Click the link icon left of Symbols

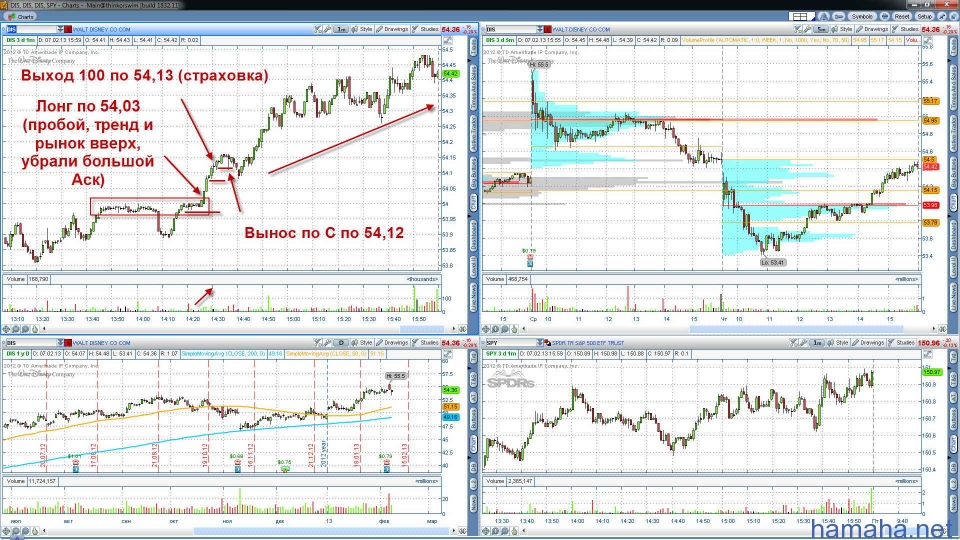pyautogui.click(x=838, y=17)
